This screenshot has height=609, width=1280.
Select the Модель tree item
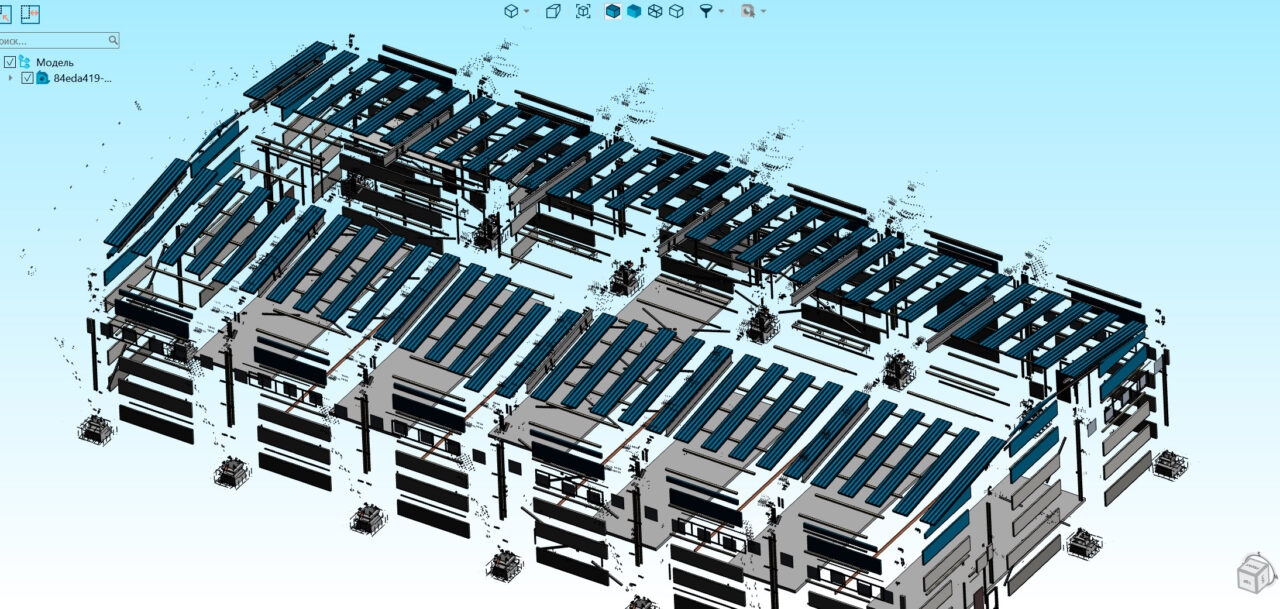coord(55,62)
